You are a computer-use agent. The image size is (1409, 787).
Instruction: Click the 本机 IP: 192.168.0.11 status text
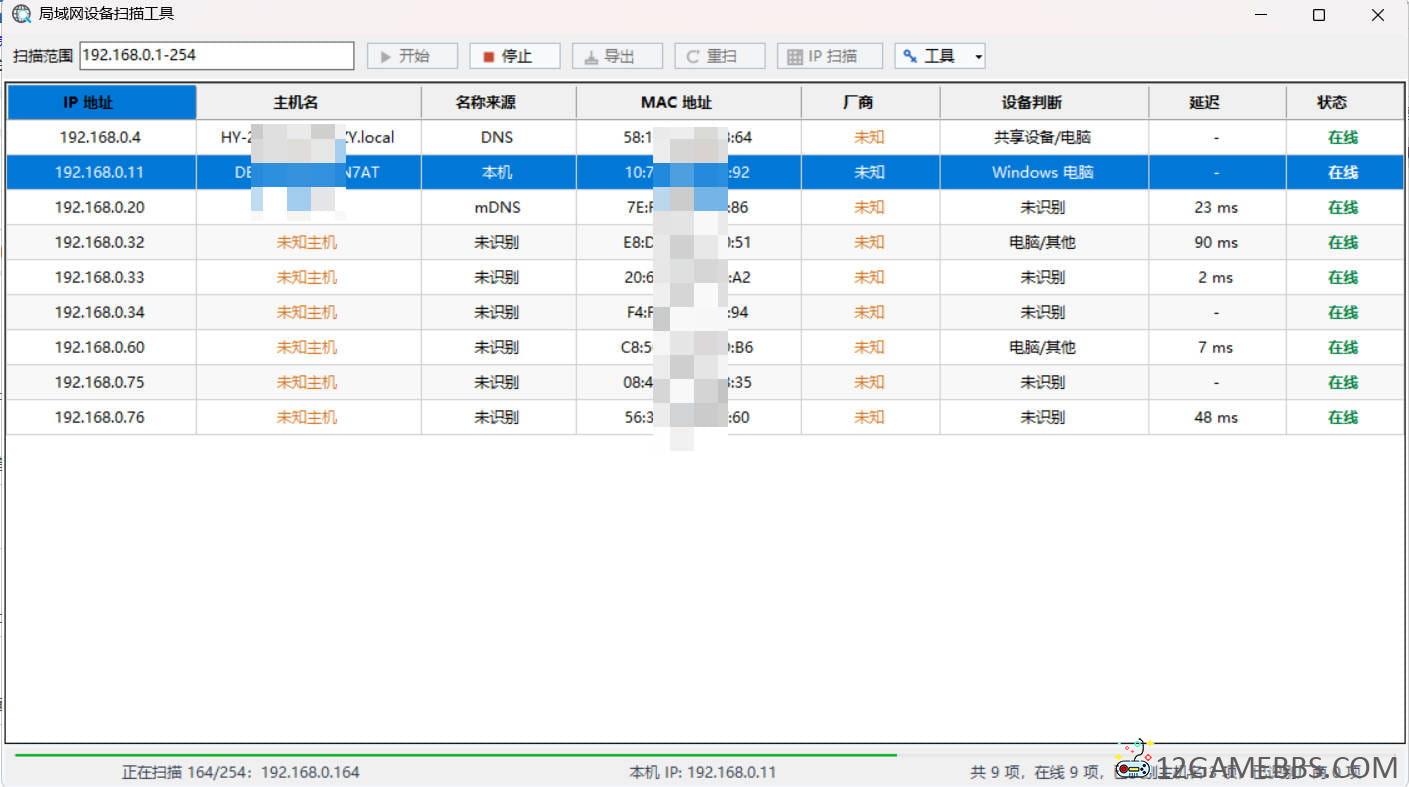703,772
